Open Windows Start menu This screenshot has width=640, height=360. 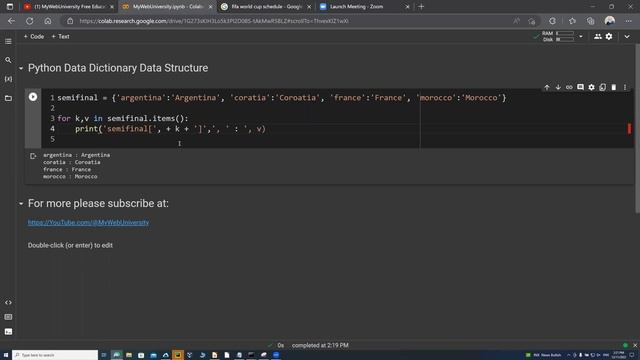tap(6, 355)
